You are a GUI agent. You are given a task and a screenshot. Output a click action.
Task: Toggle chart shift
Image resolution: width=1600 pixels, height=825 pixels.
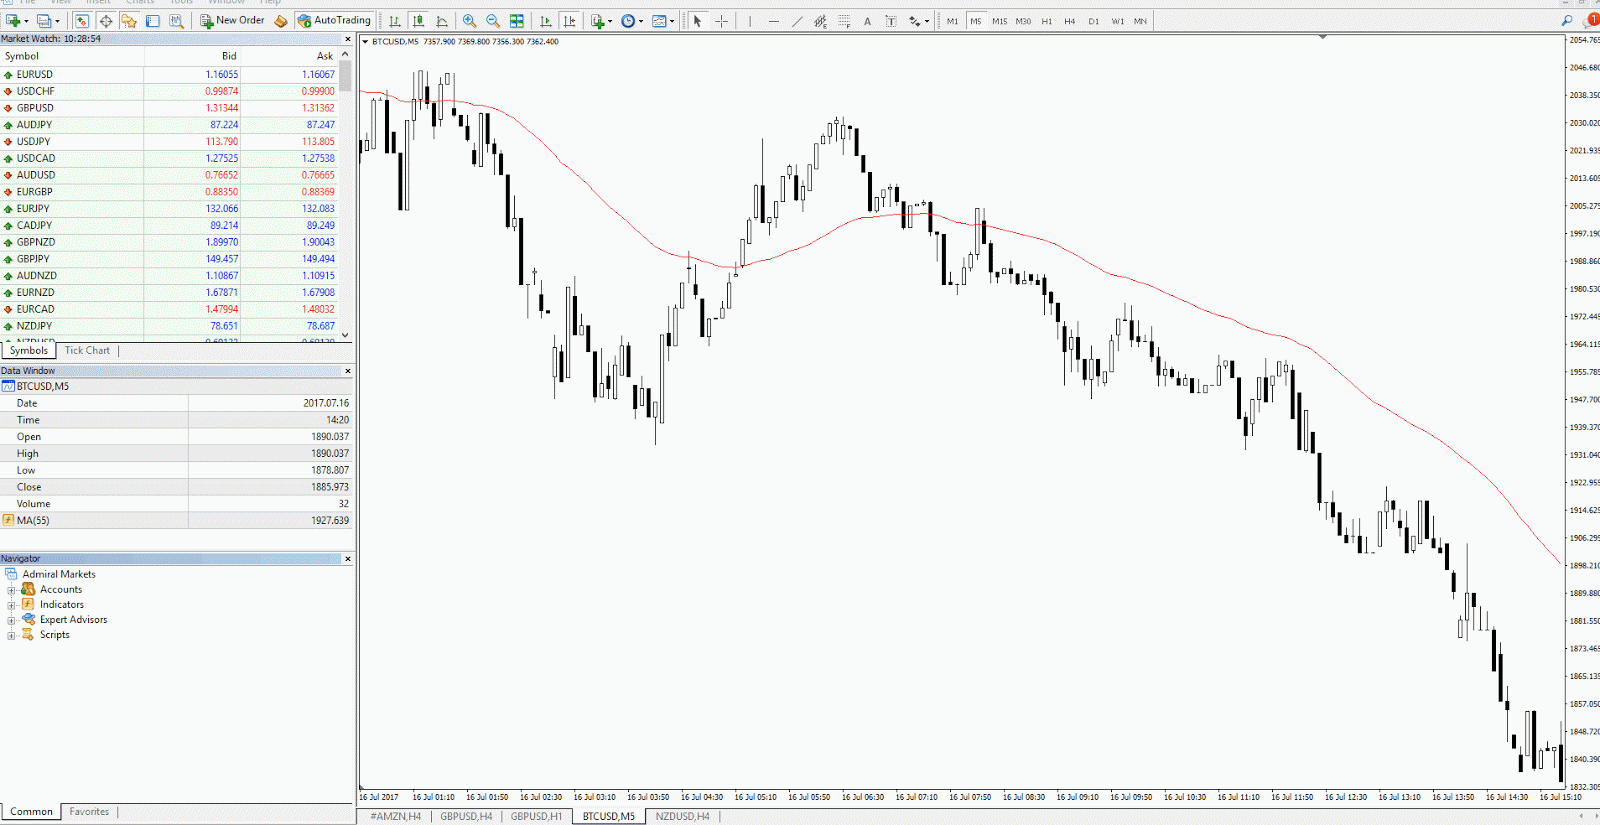[569, 20]
